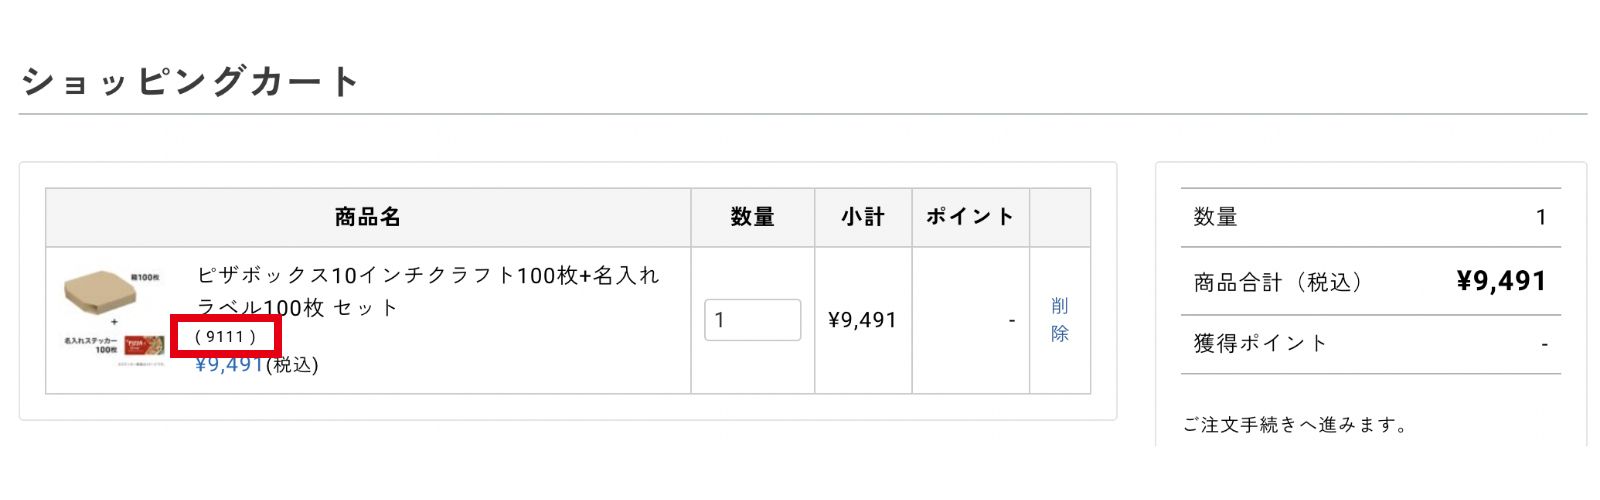Click the points dash in product row

pyautogui.click(x=1011, y=321)
